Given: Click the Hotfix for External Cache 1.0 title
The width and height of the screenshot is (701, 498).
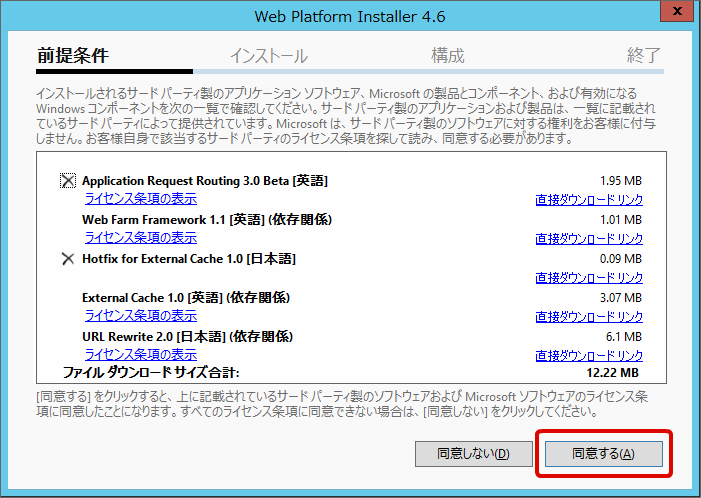Looking at the screenshot, I should (x=189, y=259).
